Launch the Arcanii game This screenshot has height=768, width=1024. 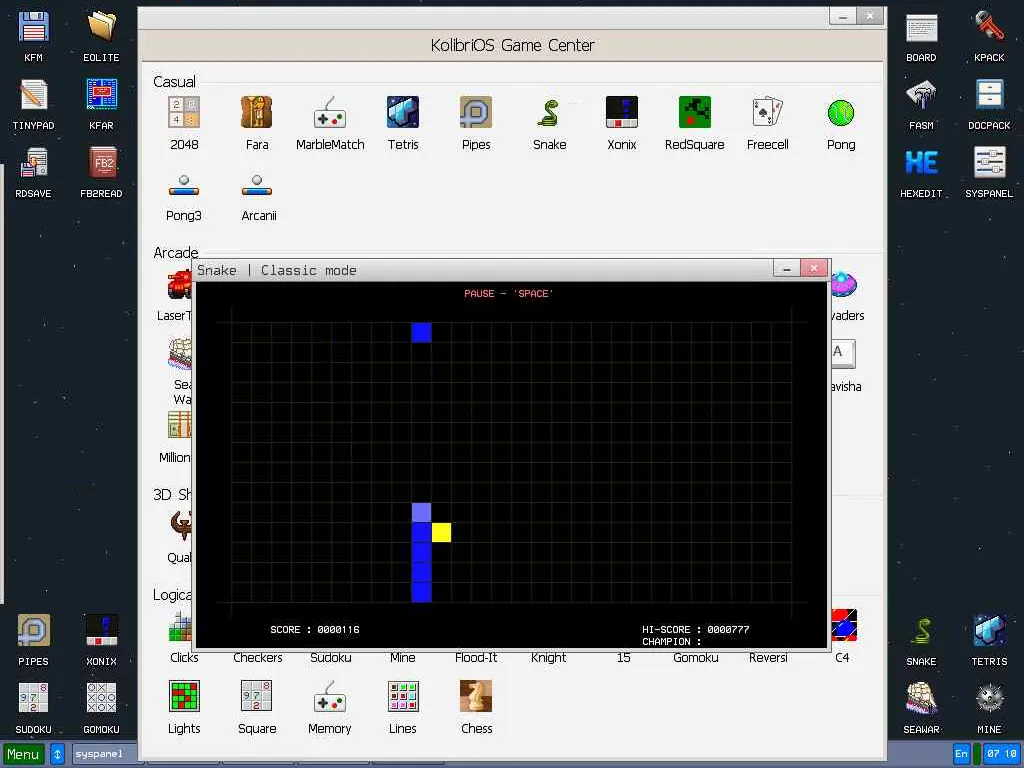tap(257, 185)
